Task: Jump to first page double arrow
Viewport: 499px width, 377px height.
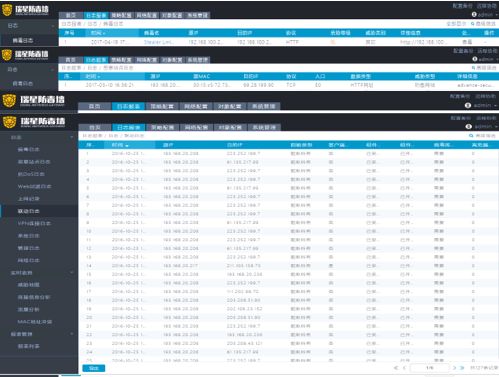Action: pos(396,368)
